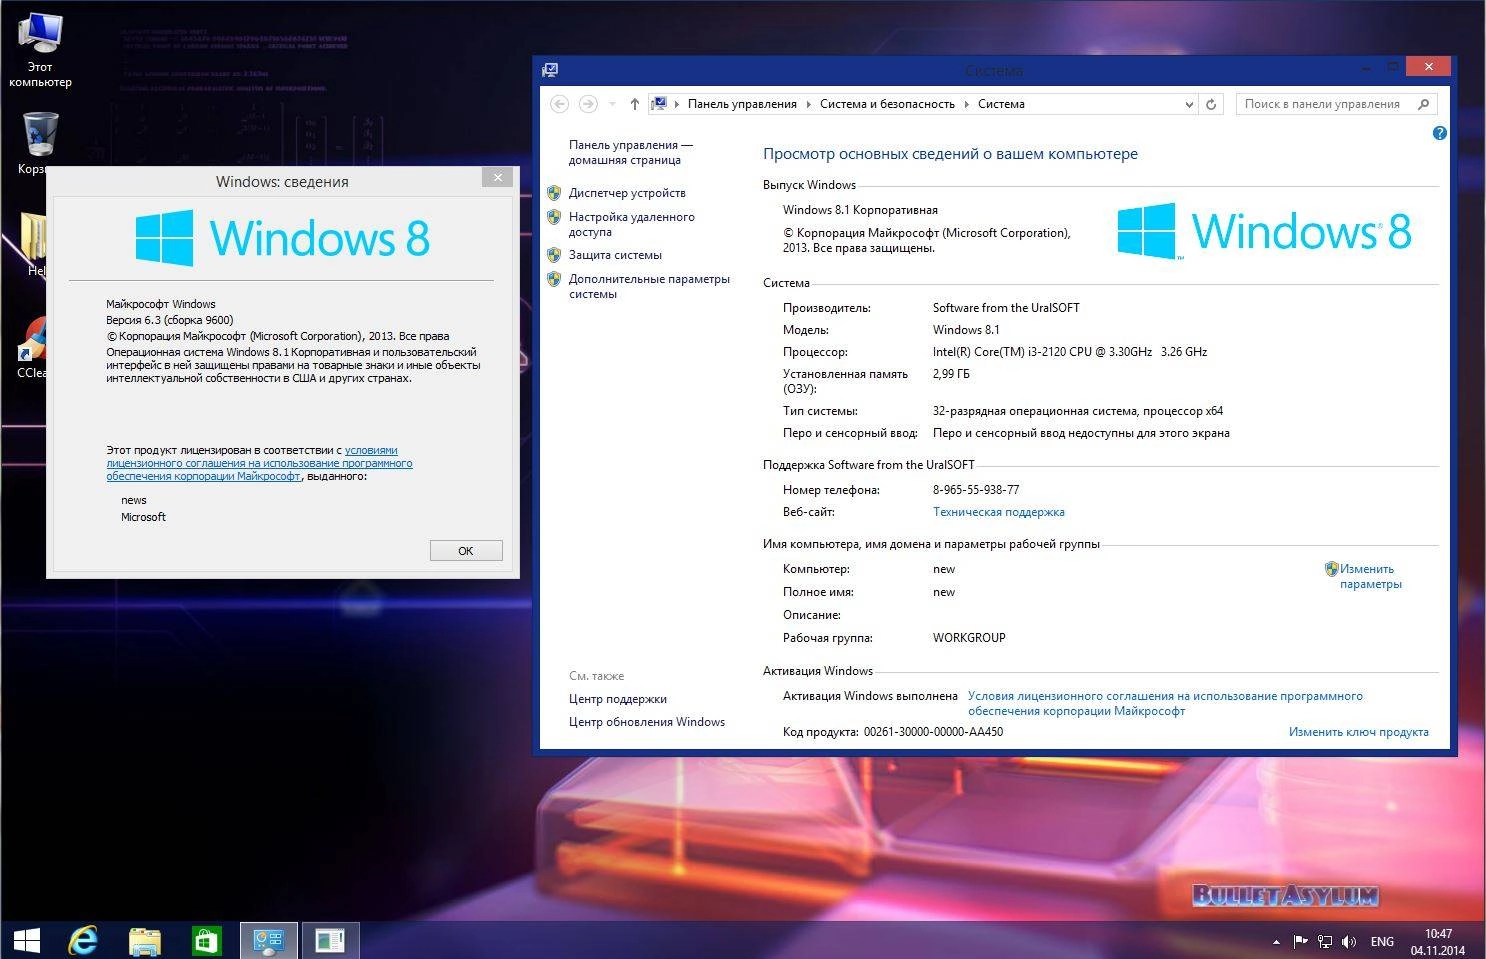
Task: Open the clock and date 04.11.2014
Action: 1438,942
